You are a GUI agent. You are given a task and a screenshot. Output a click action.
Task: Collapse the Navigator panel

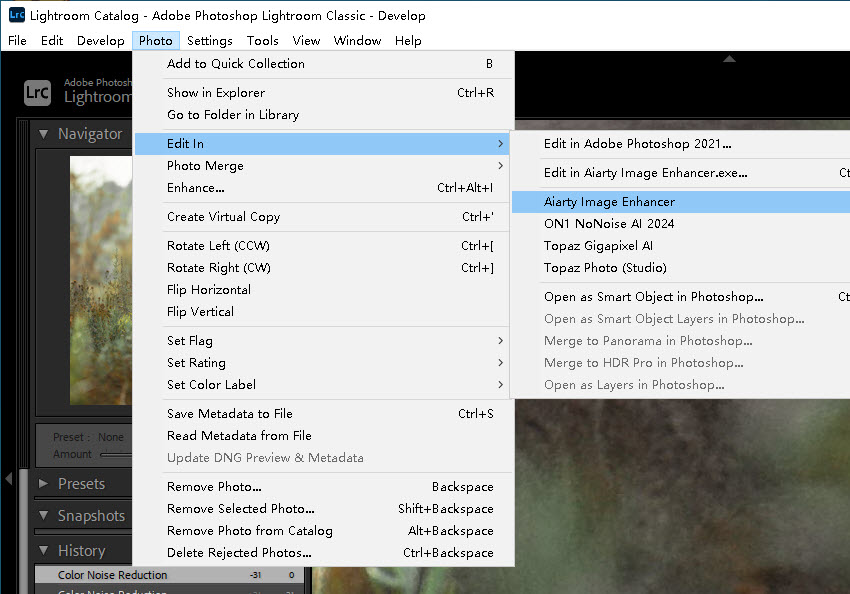pyautogui.click(x=43, y=134)
